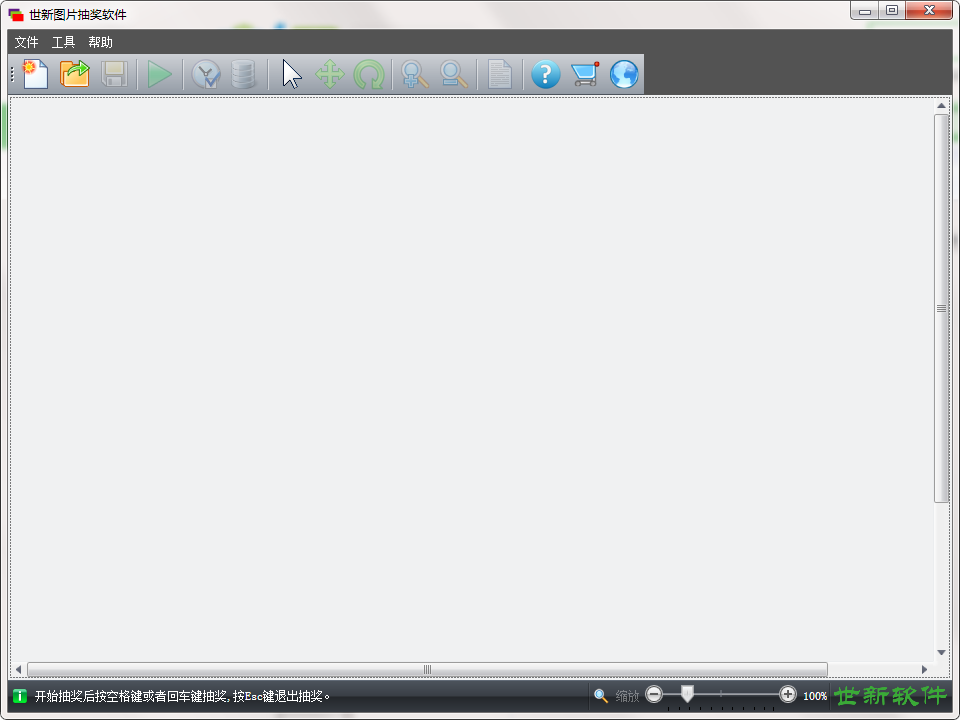Open help with blue question mark
Viewport: 960px width, 720px height.
tap(546, 75)
